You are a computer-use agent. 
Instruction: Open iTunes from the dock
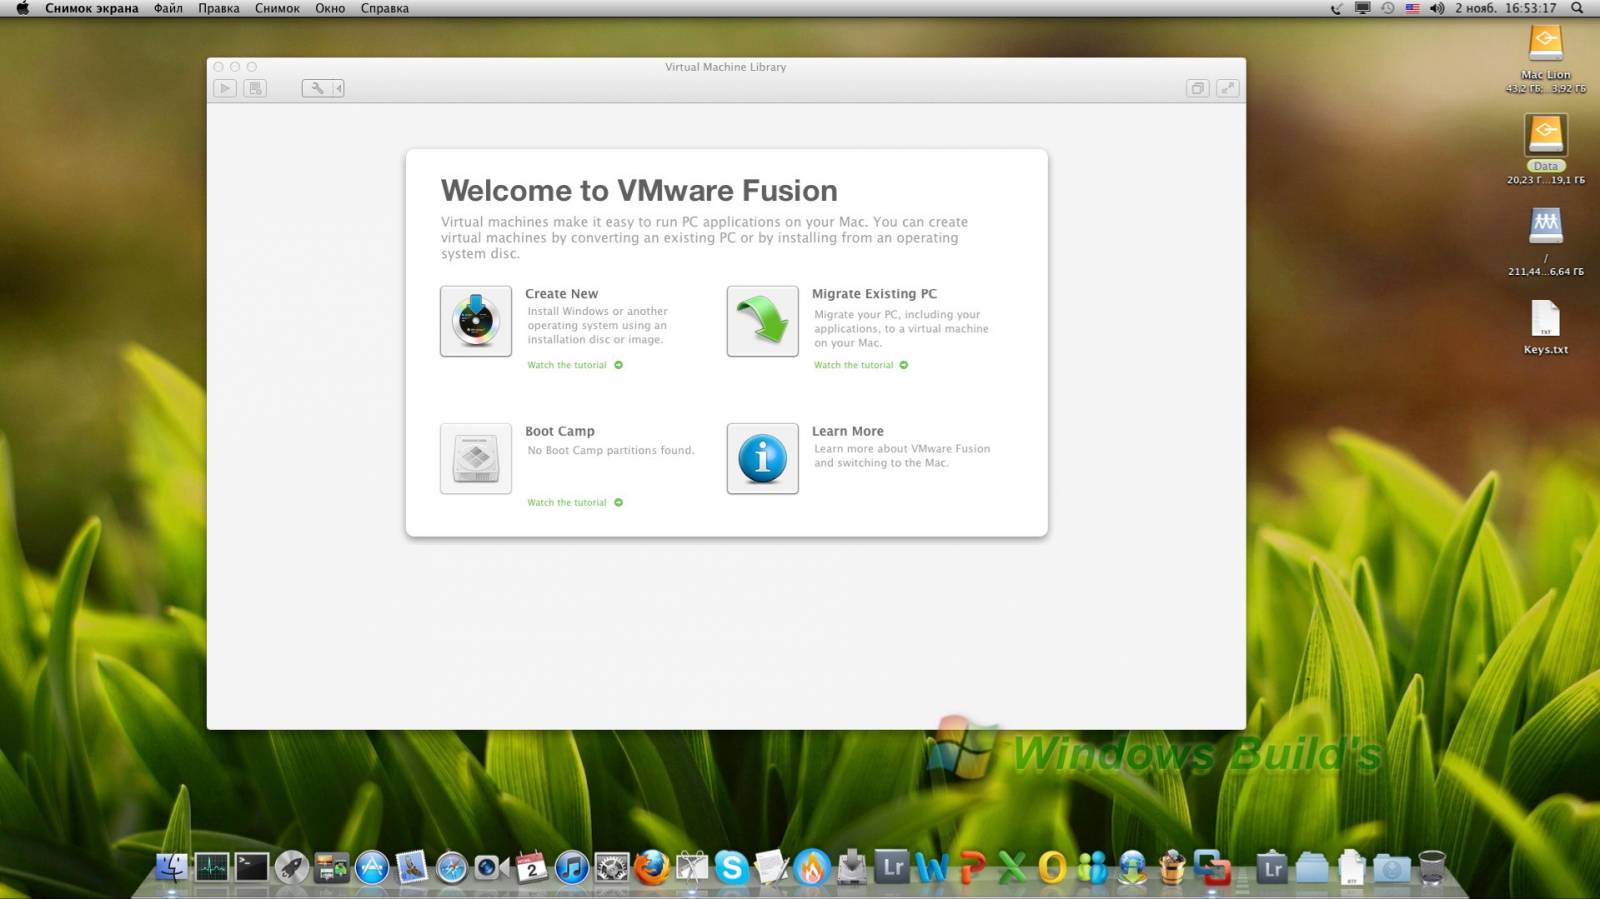pyautogui.click(x=572, y=867)
